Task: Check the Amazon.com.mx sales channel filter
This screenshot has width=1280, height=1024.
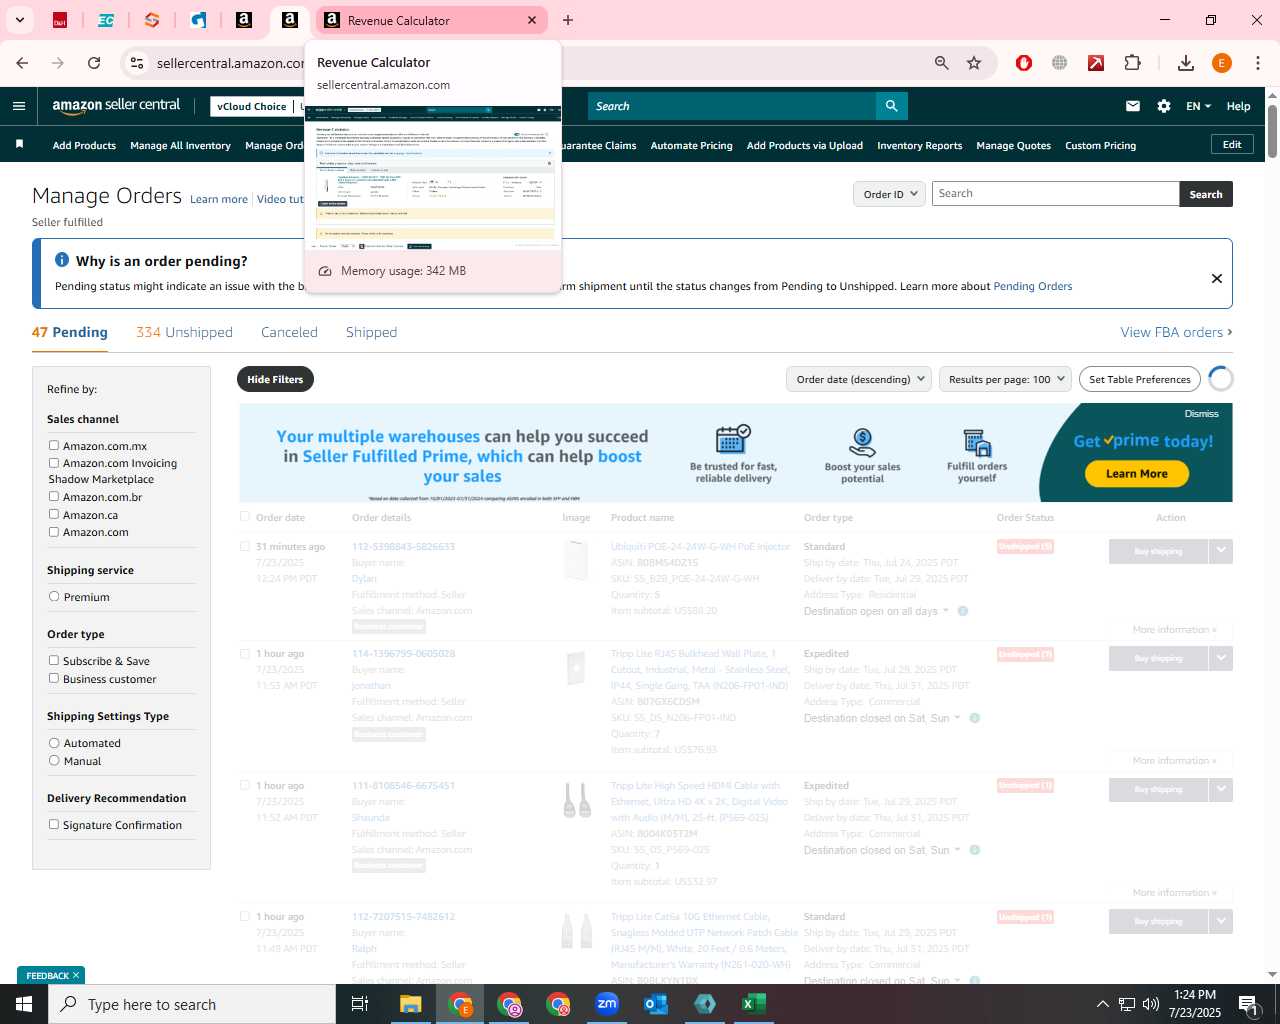Action: coord(54,446)
